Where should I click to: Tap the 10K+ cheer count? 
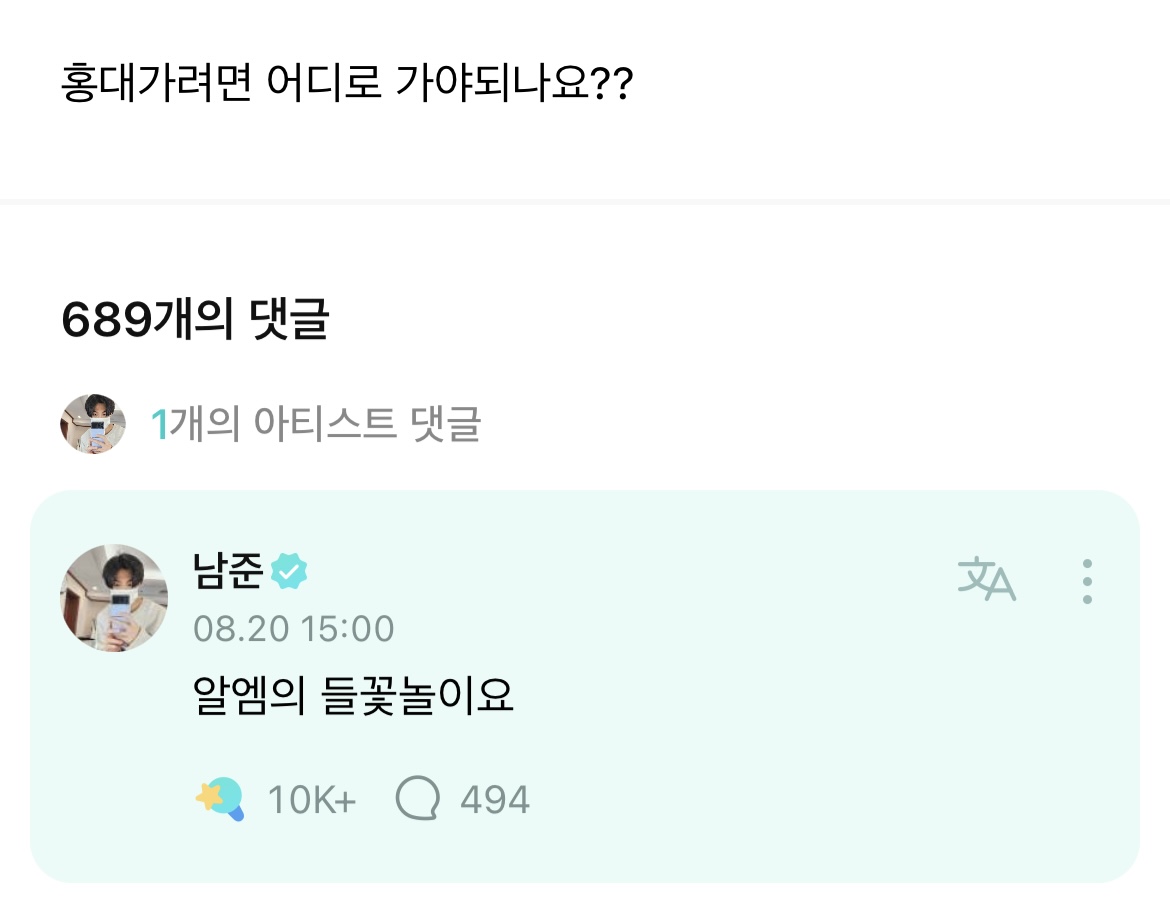(311, 800)
